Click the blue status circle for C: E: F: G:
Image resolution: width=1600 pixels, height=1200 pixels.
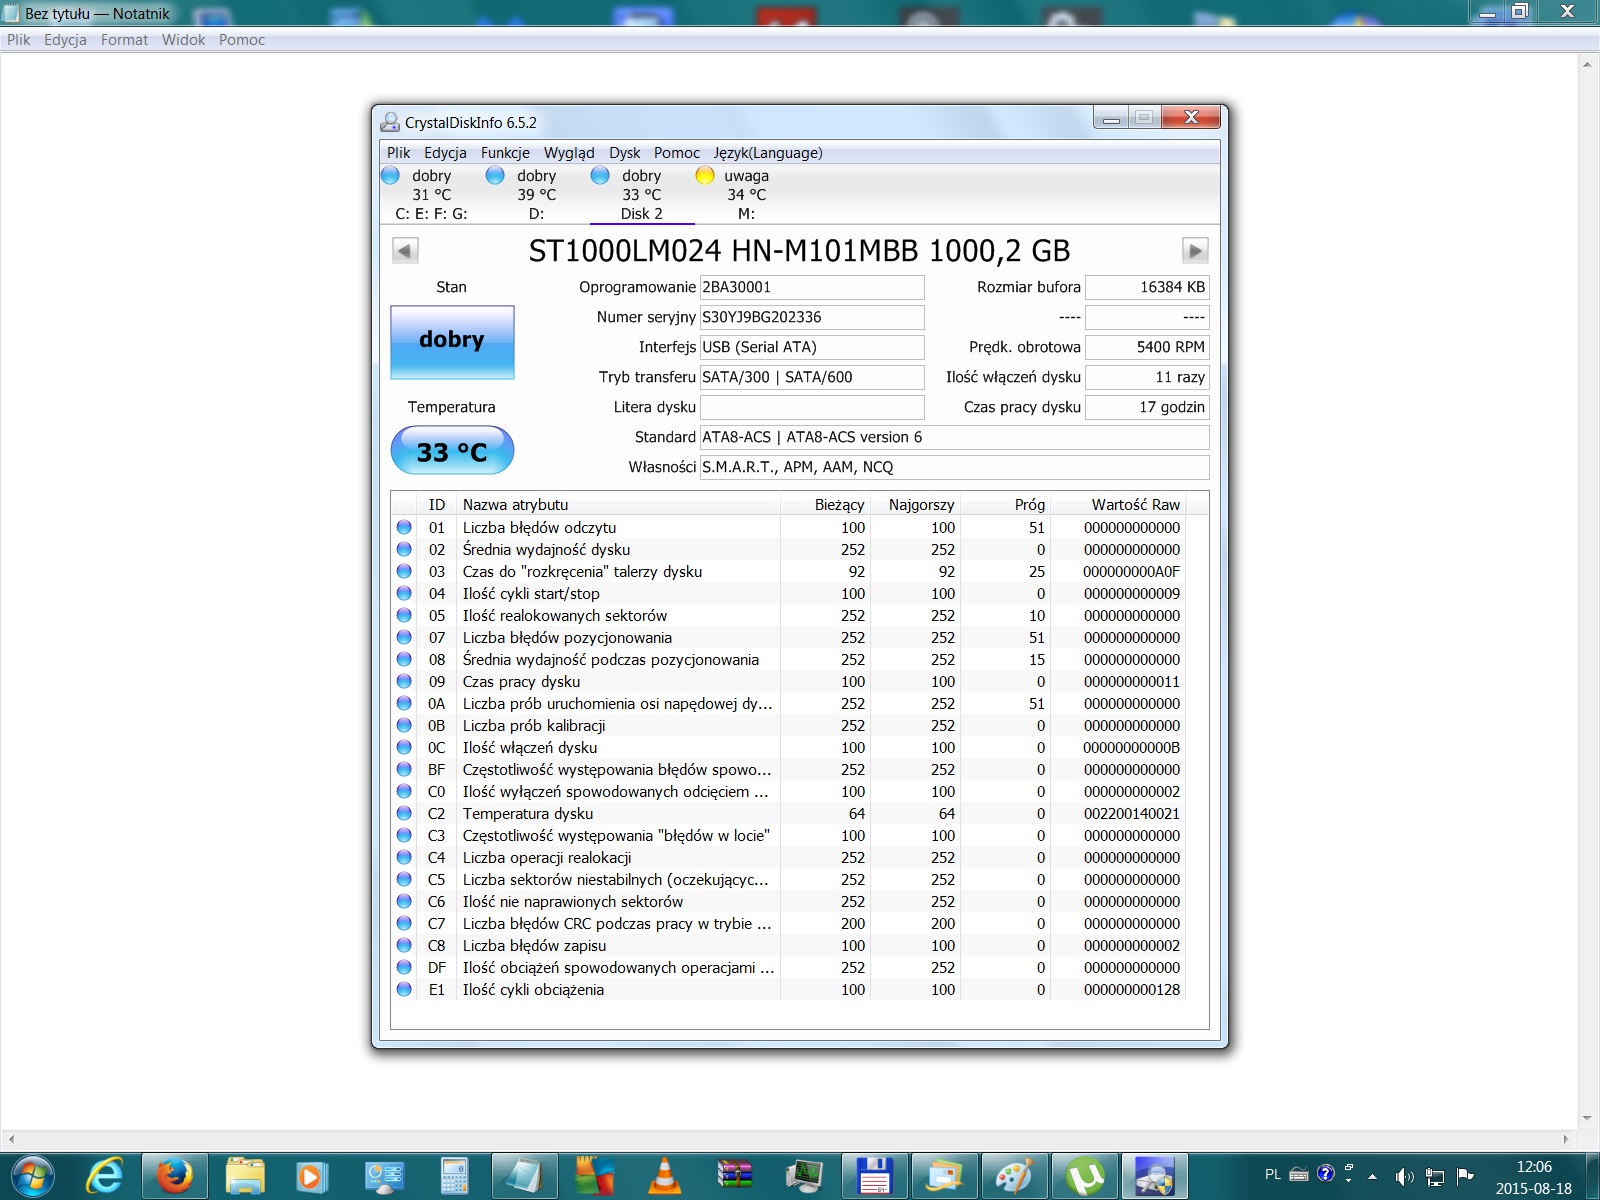point(390,176)
